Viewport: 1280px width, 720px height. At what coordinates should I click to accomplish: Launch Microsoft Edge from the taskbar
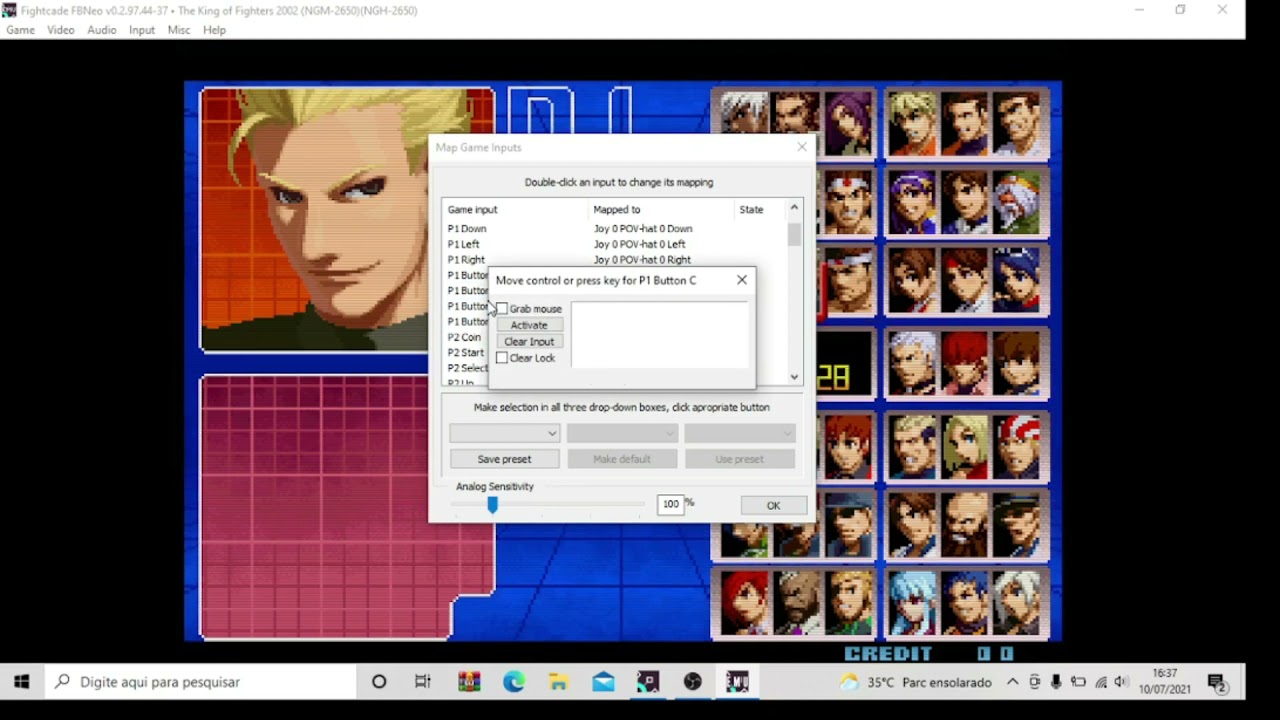pos(514,682)
